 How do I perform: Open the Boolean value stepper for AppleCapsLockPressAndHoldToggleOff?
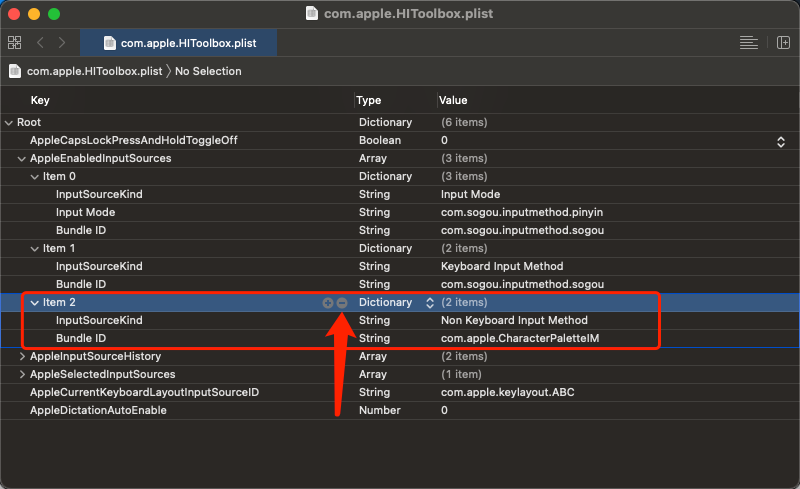(x=781, y=141)
